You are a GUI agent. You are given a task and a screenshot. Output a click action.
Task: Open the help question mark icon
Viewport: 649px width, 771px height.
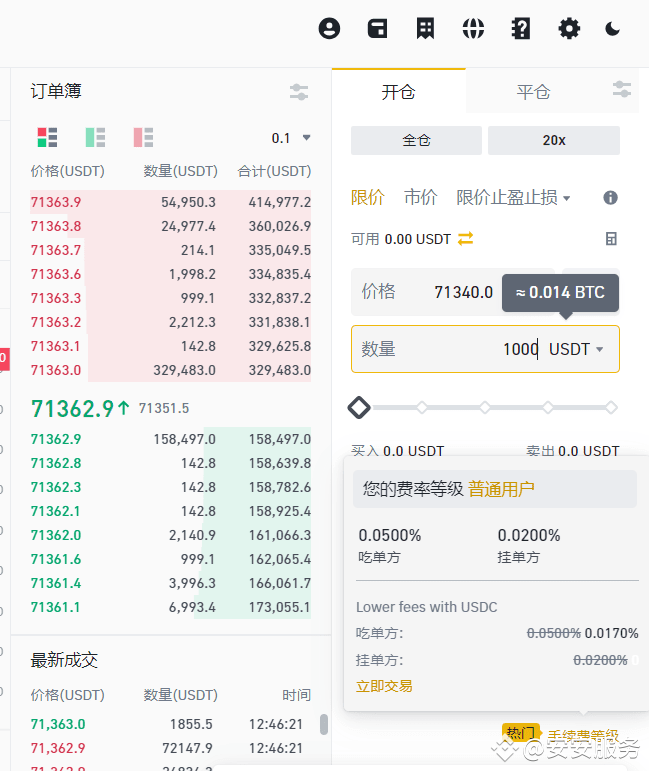point(521,28)
